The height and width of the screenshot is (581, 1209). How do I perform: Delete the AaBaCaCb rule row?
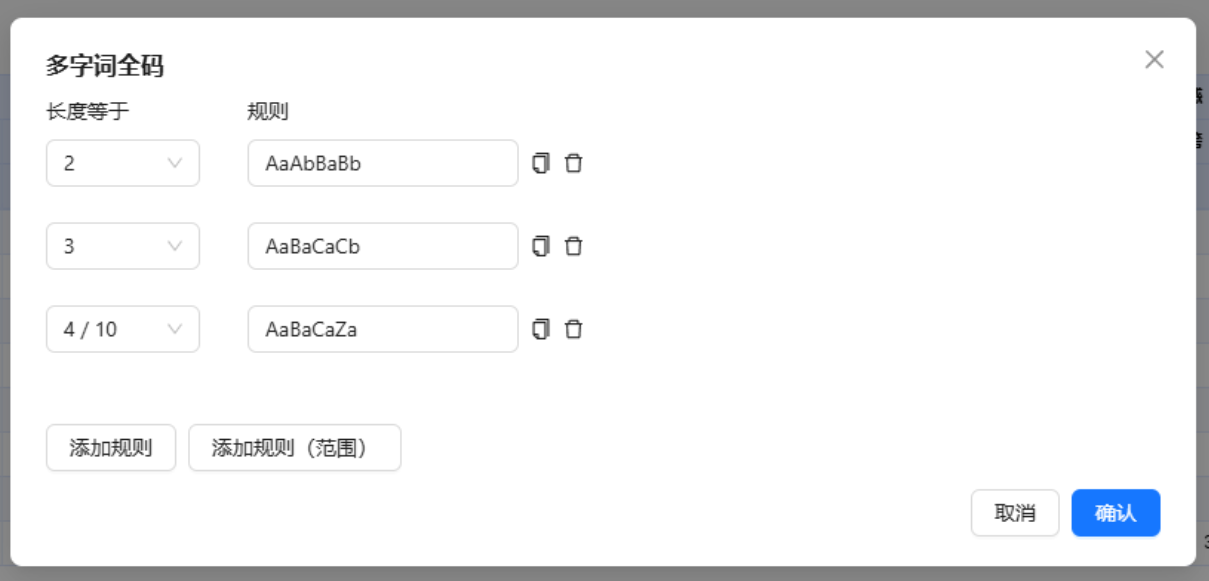click(x=573, y=246)
